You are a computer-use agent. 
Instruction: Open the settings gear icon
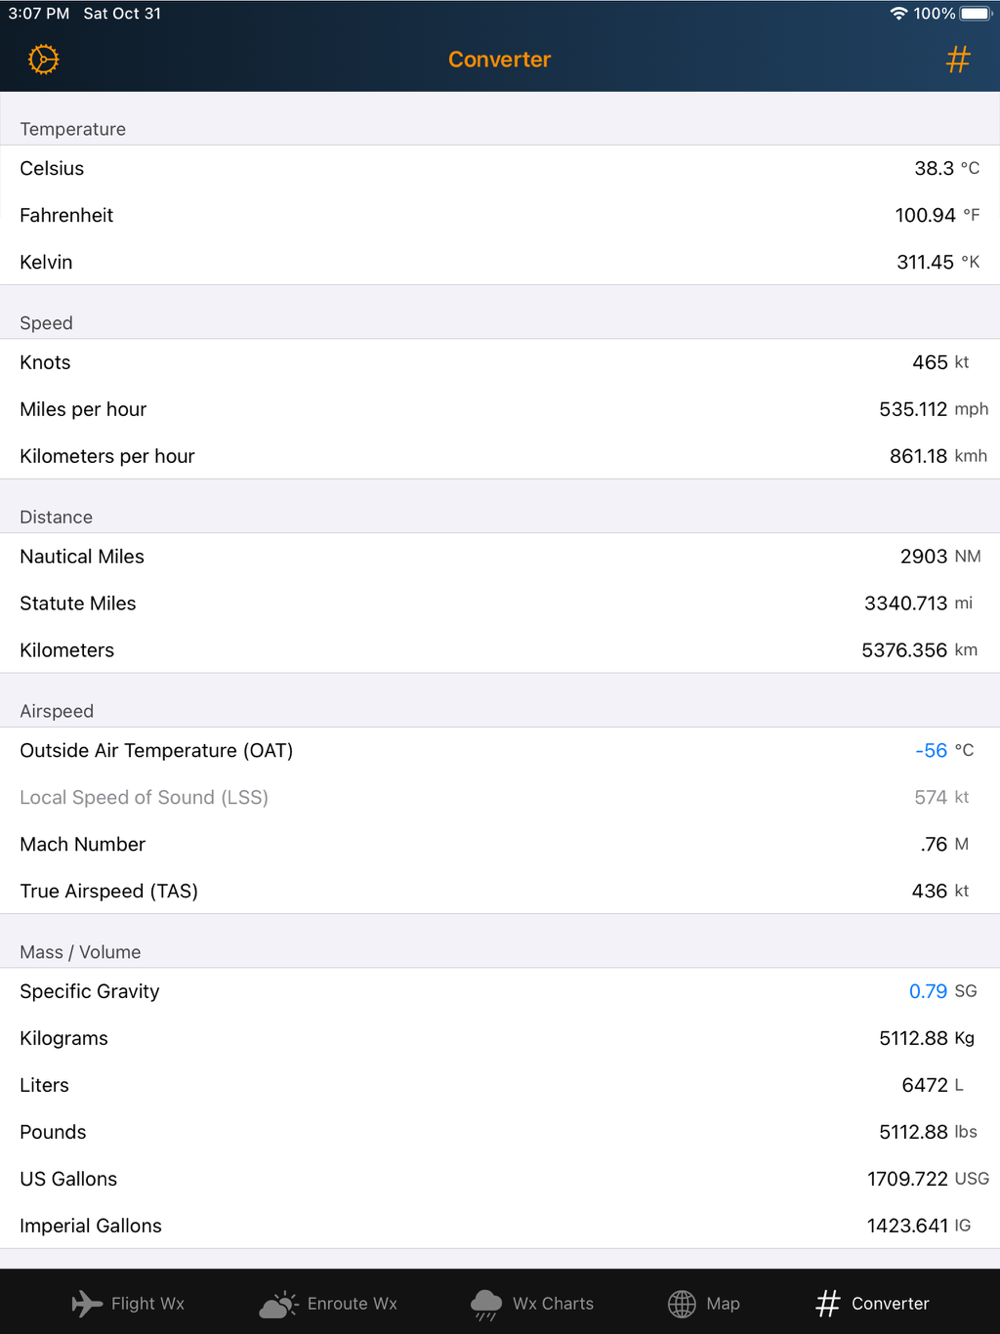point(43,60)
